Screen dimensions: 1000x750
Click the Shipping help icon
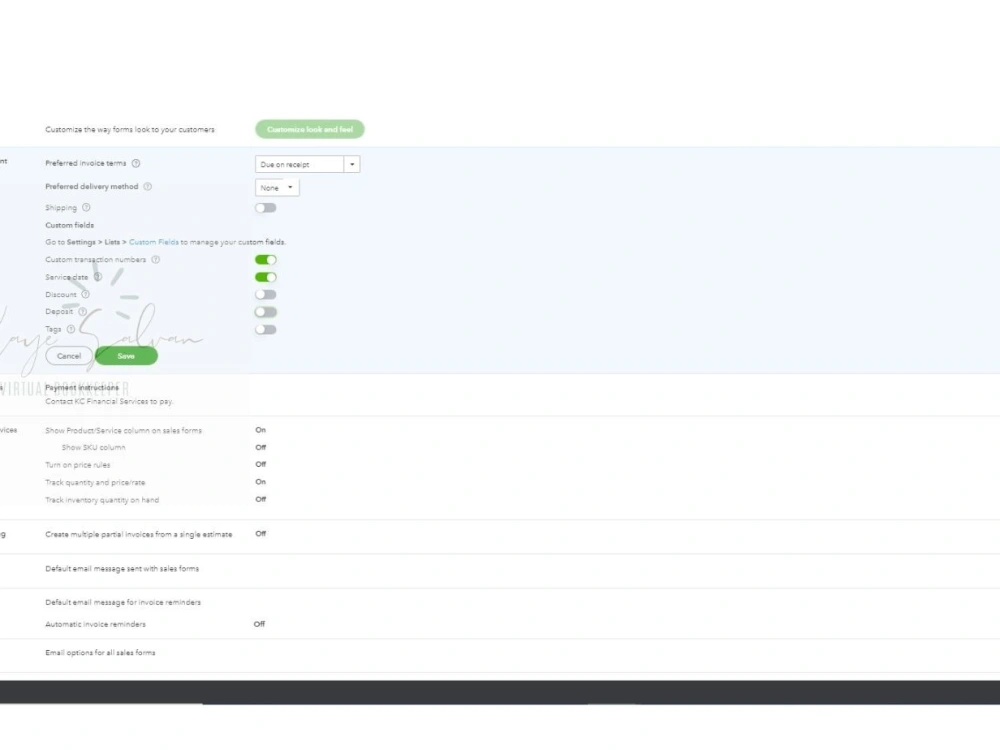(86, 207)
